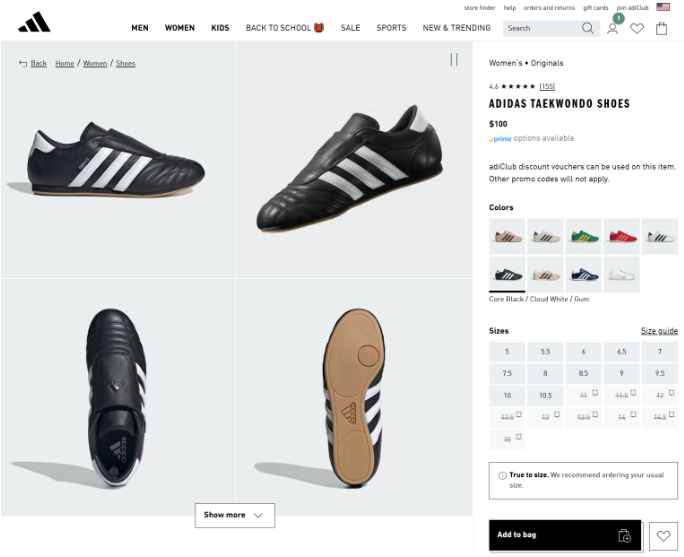This screenshot has width=684, height=557.
Task: Click prime options available link
Action: click(531, 139)
